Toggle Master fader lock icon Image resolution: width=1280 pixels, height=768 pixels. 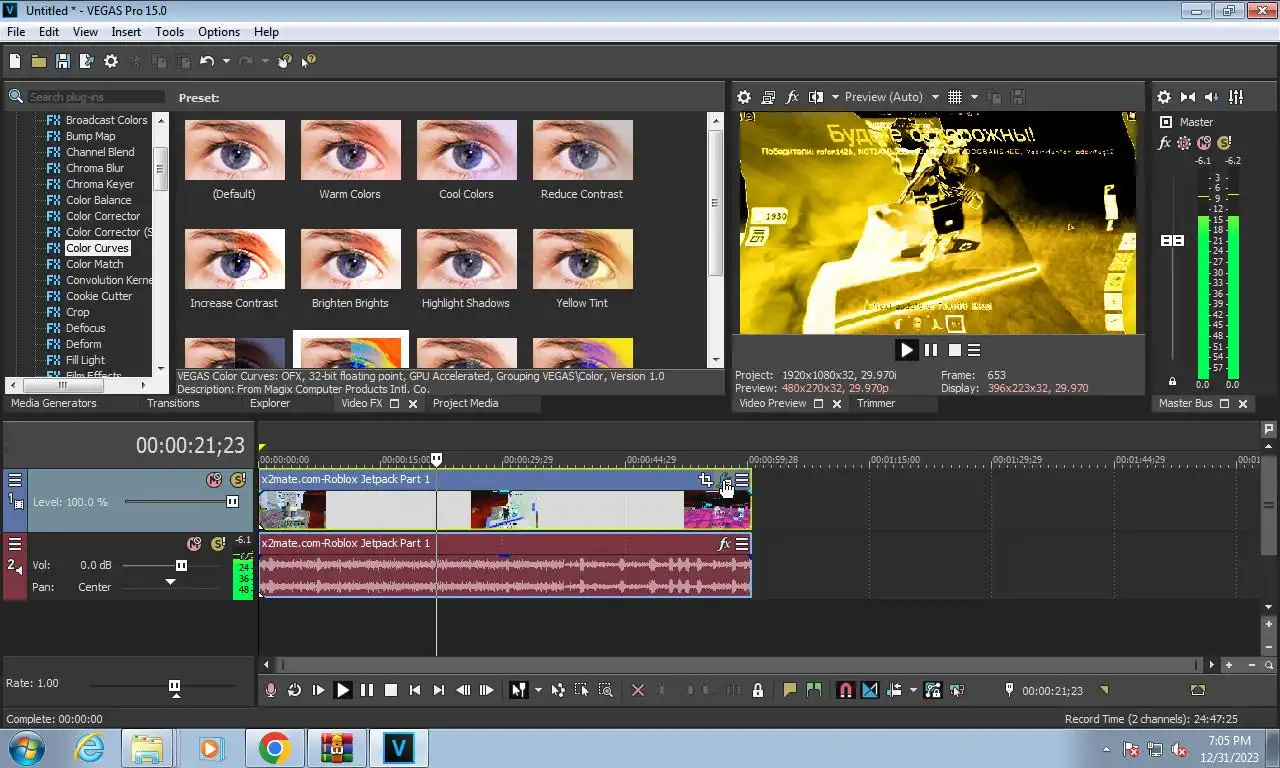click(x=1172, y=381)
